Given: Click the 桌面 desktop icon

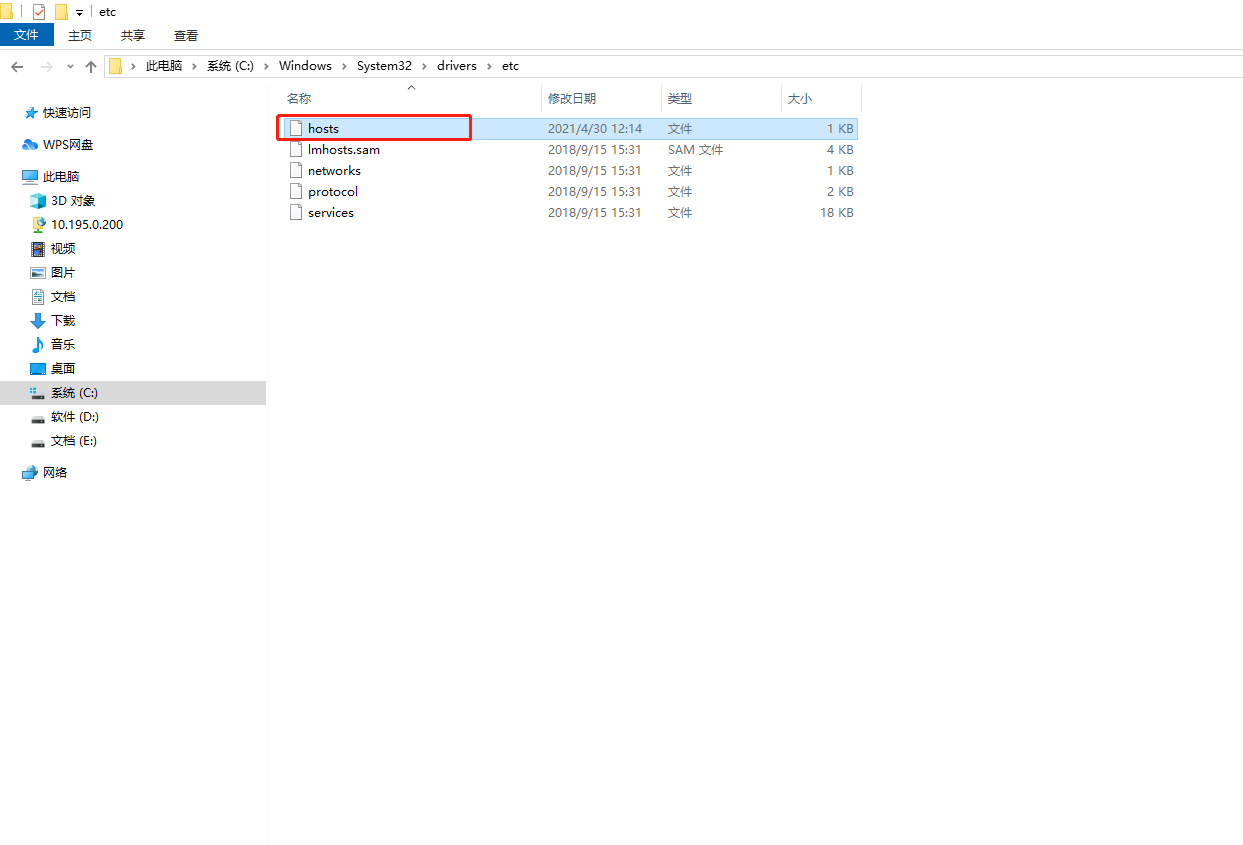Looking at the screenshot, I should coord(38,368).
